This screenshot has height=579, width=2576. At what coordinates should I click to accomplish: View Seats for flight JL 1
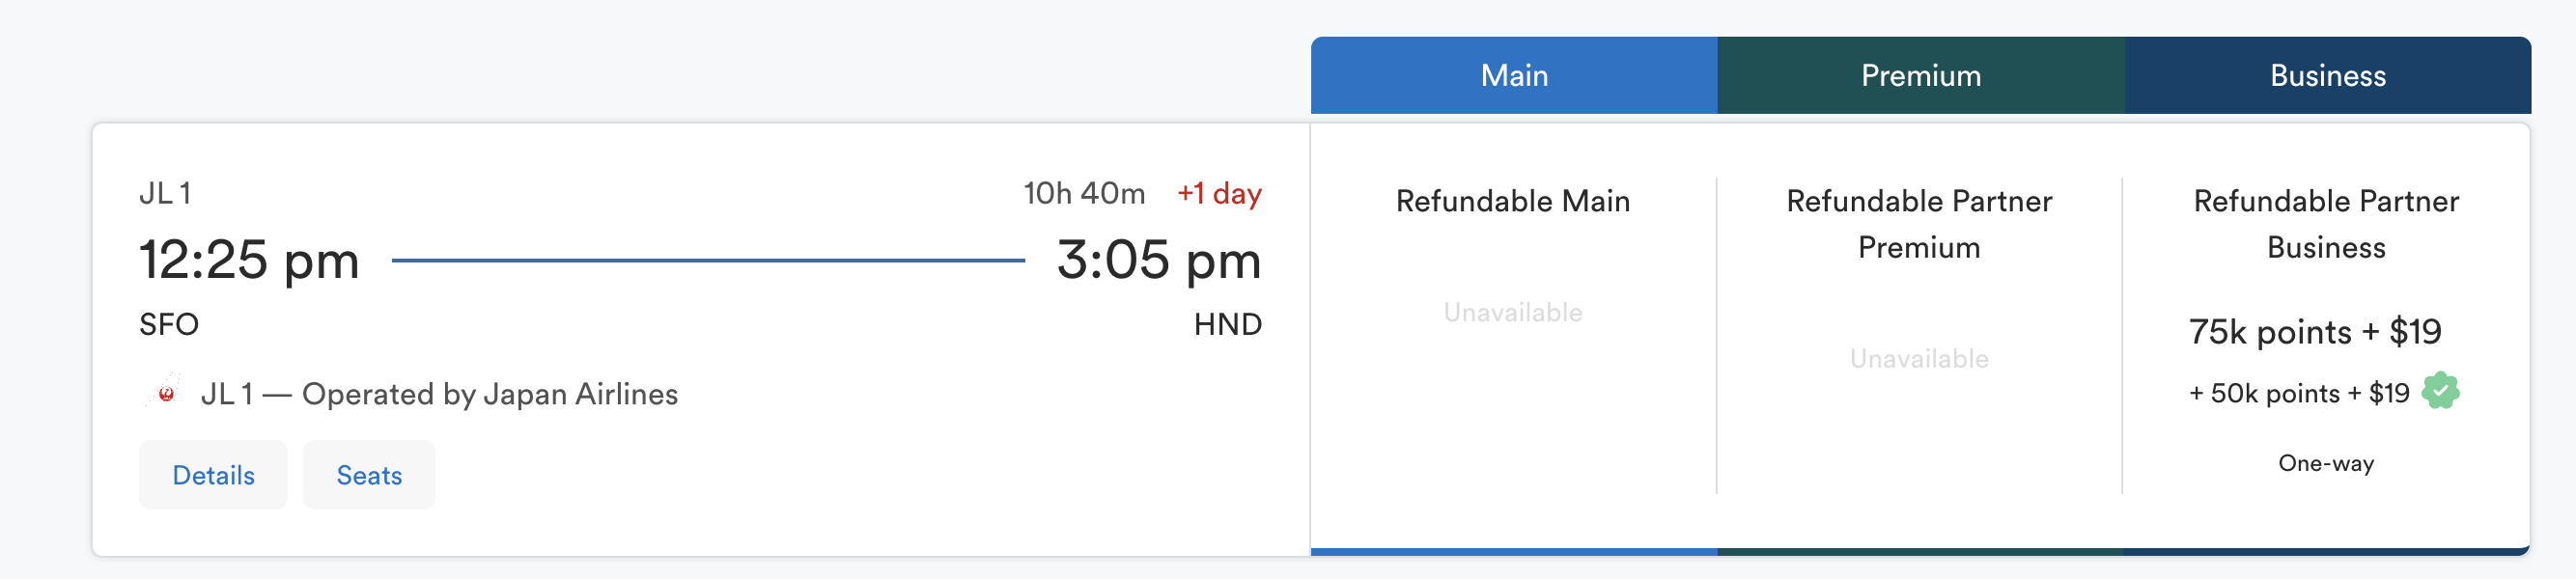369,475
